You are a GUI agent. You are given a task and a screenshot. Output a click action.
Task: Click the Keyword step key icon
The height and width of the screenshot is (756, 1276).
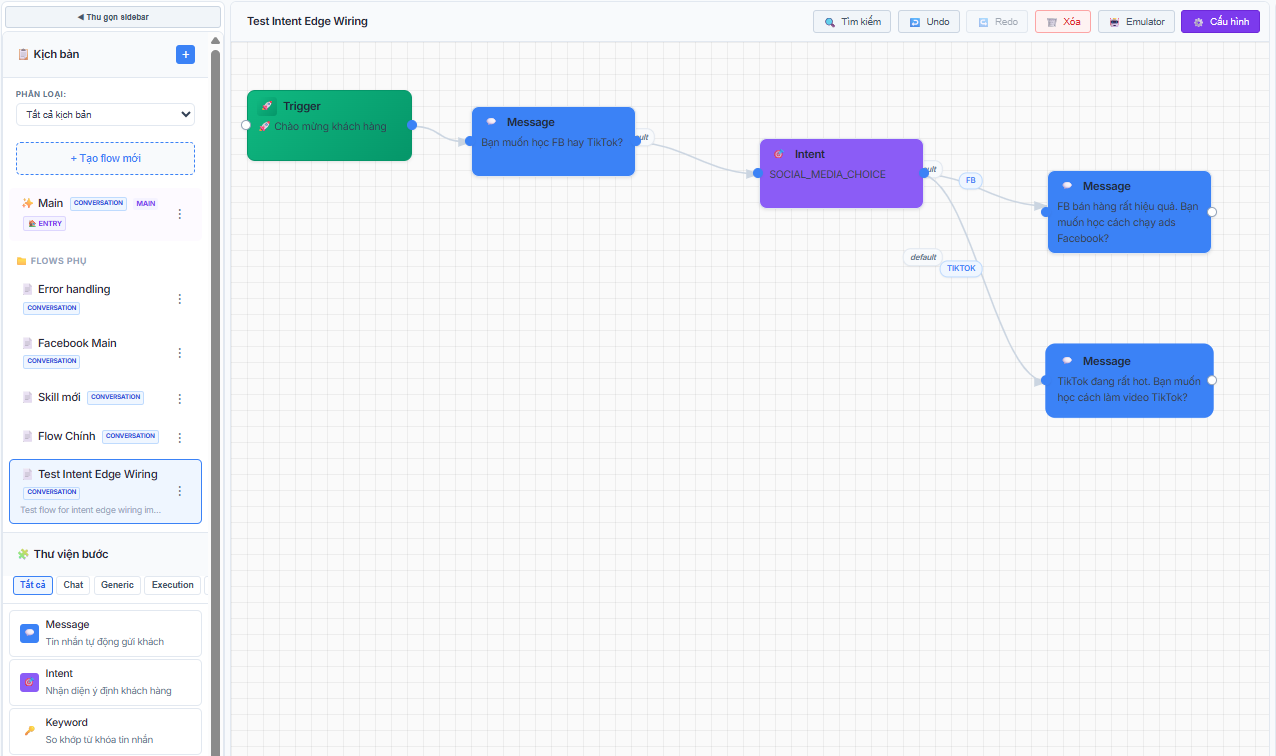tap(30, 731)
